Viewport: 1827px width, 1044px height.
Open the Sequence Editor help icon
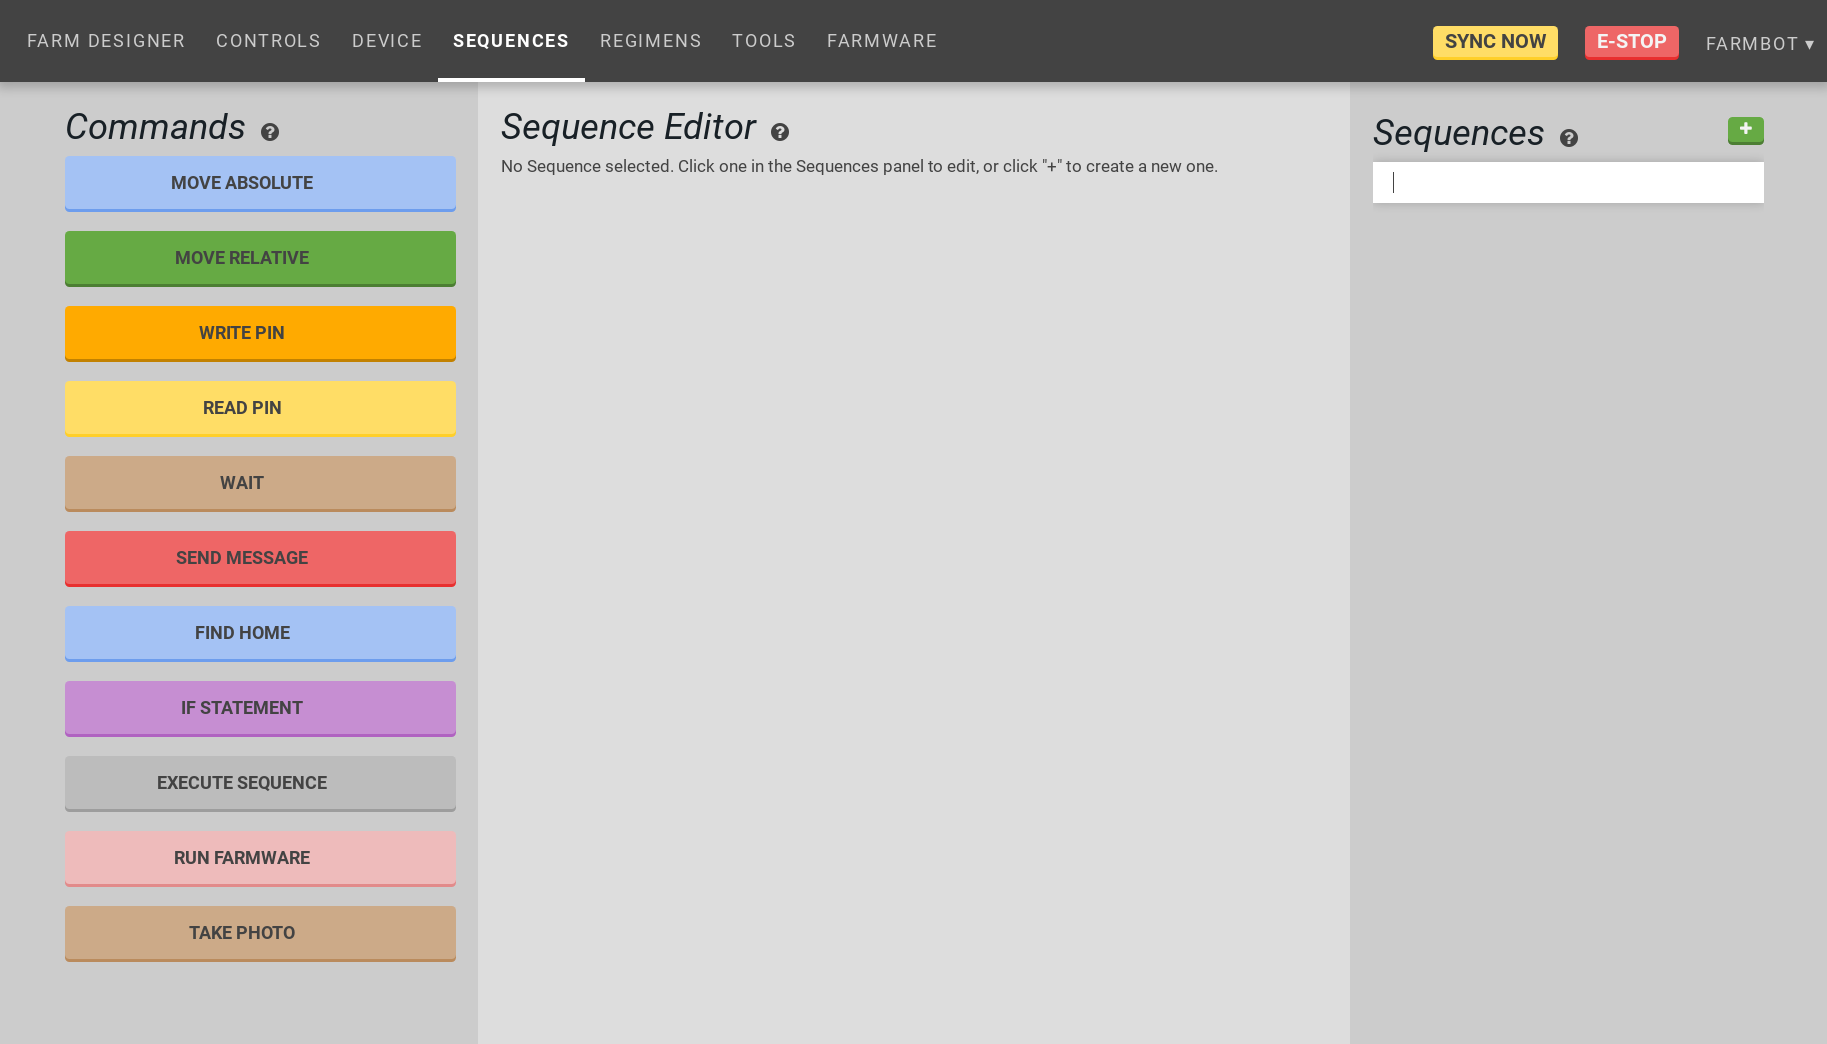[780, 131]
